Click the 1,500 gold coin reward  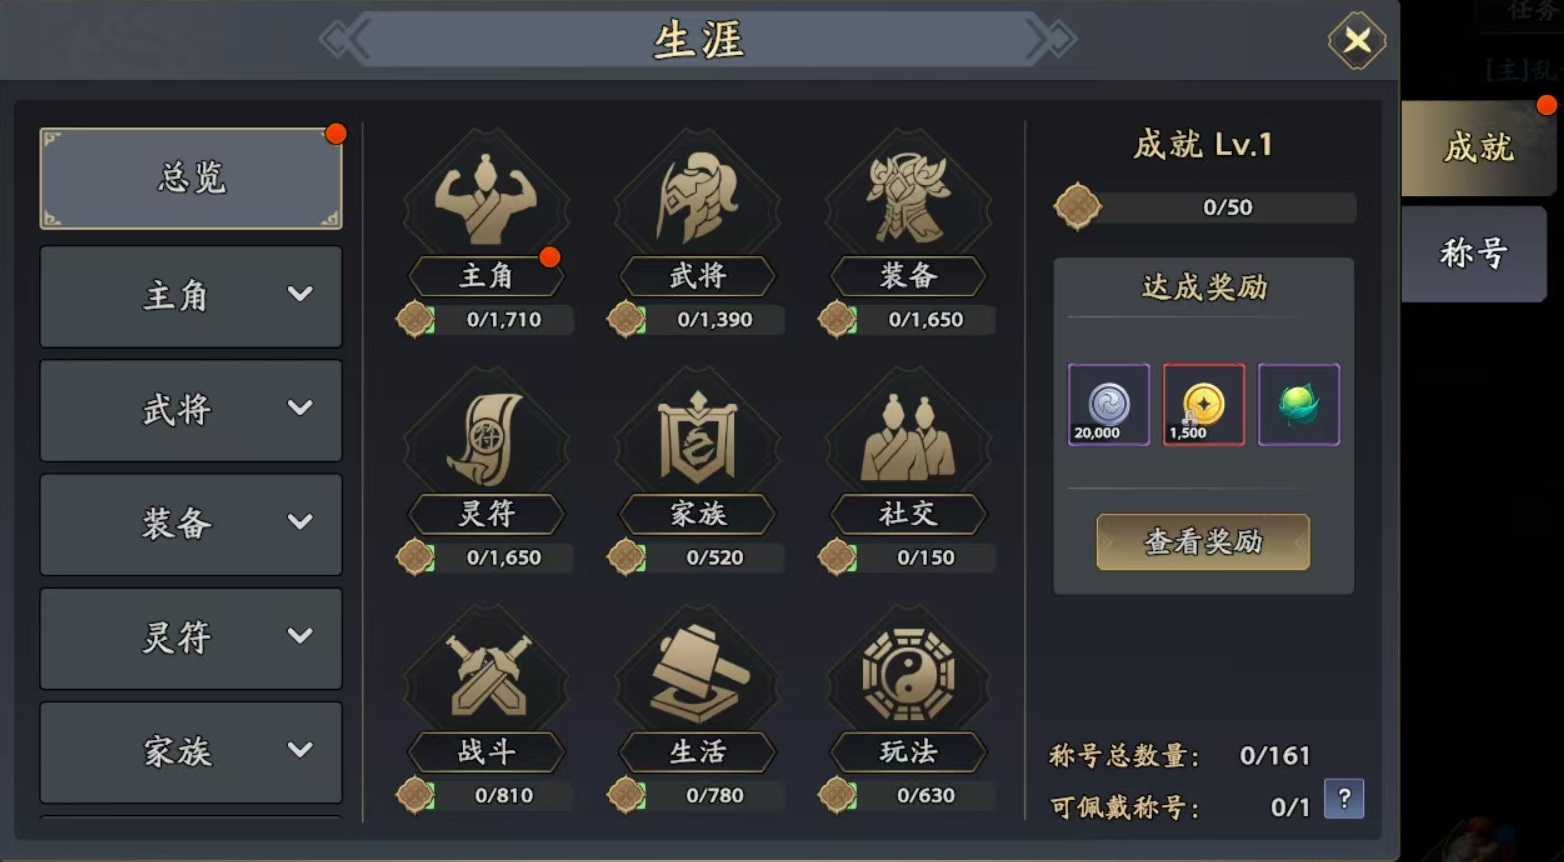click(1204, 404)
